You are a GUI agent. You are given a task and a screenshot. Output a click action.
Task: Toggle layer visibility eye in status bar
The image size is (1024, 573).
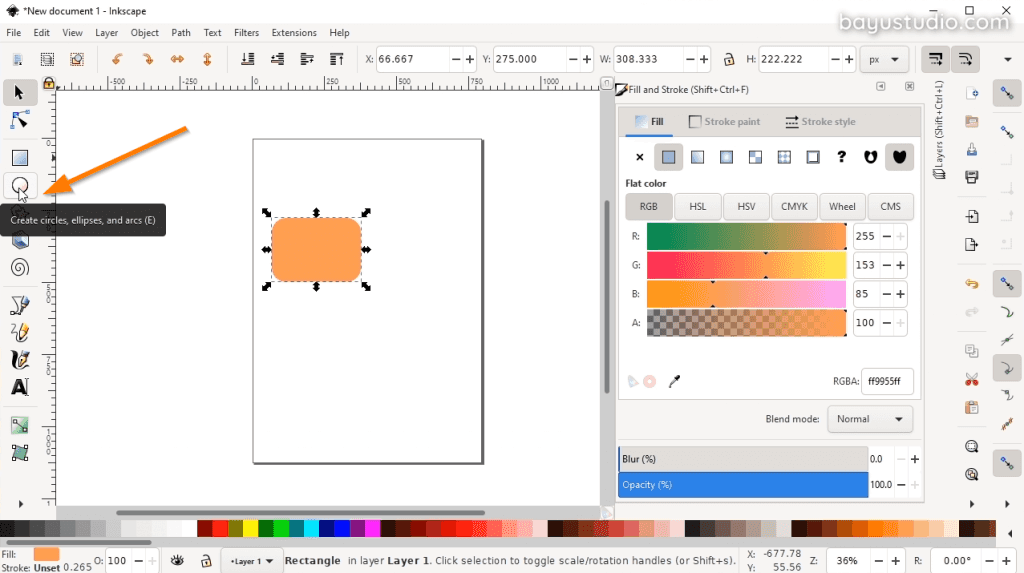(177, 561)
